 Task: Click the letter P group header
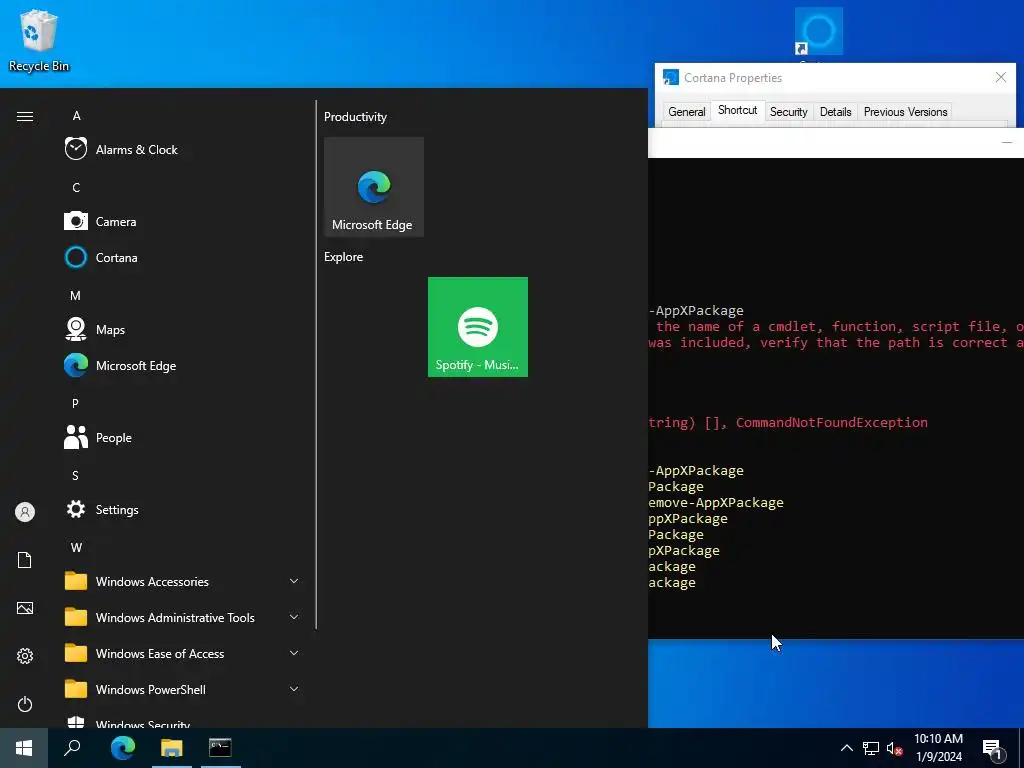[76, 404]
